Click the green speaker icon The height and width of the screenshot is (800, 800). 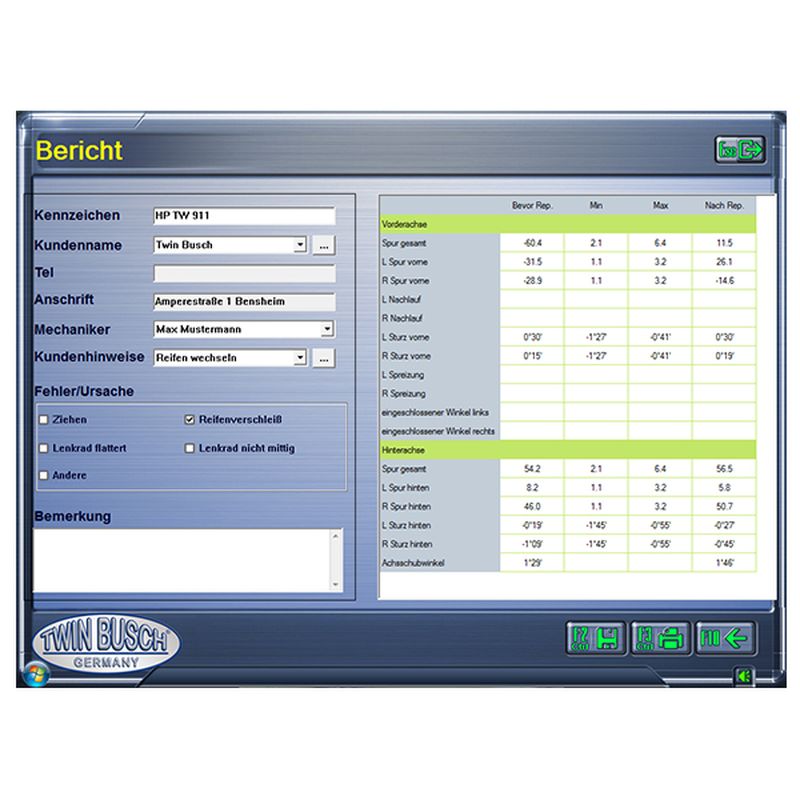(743, 676)
